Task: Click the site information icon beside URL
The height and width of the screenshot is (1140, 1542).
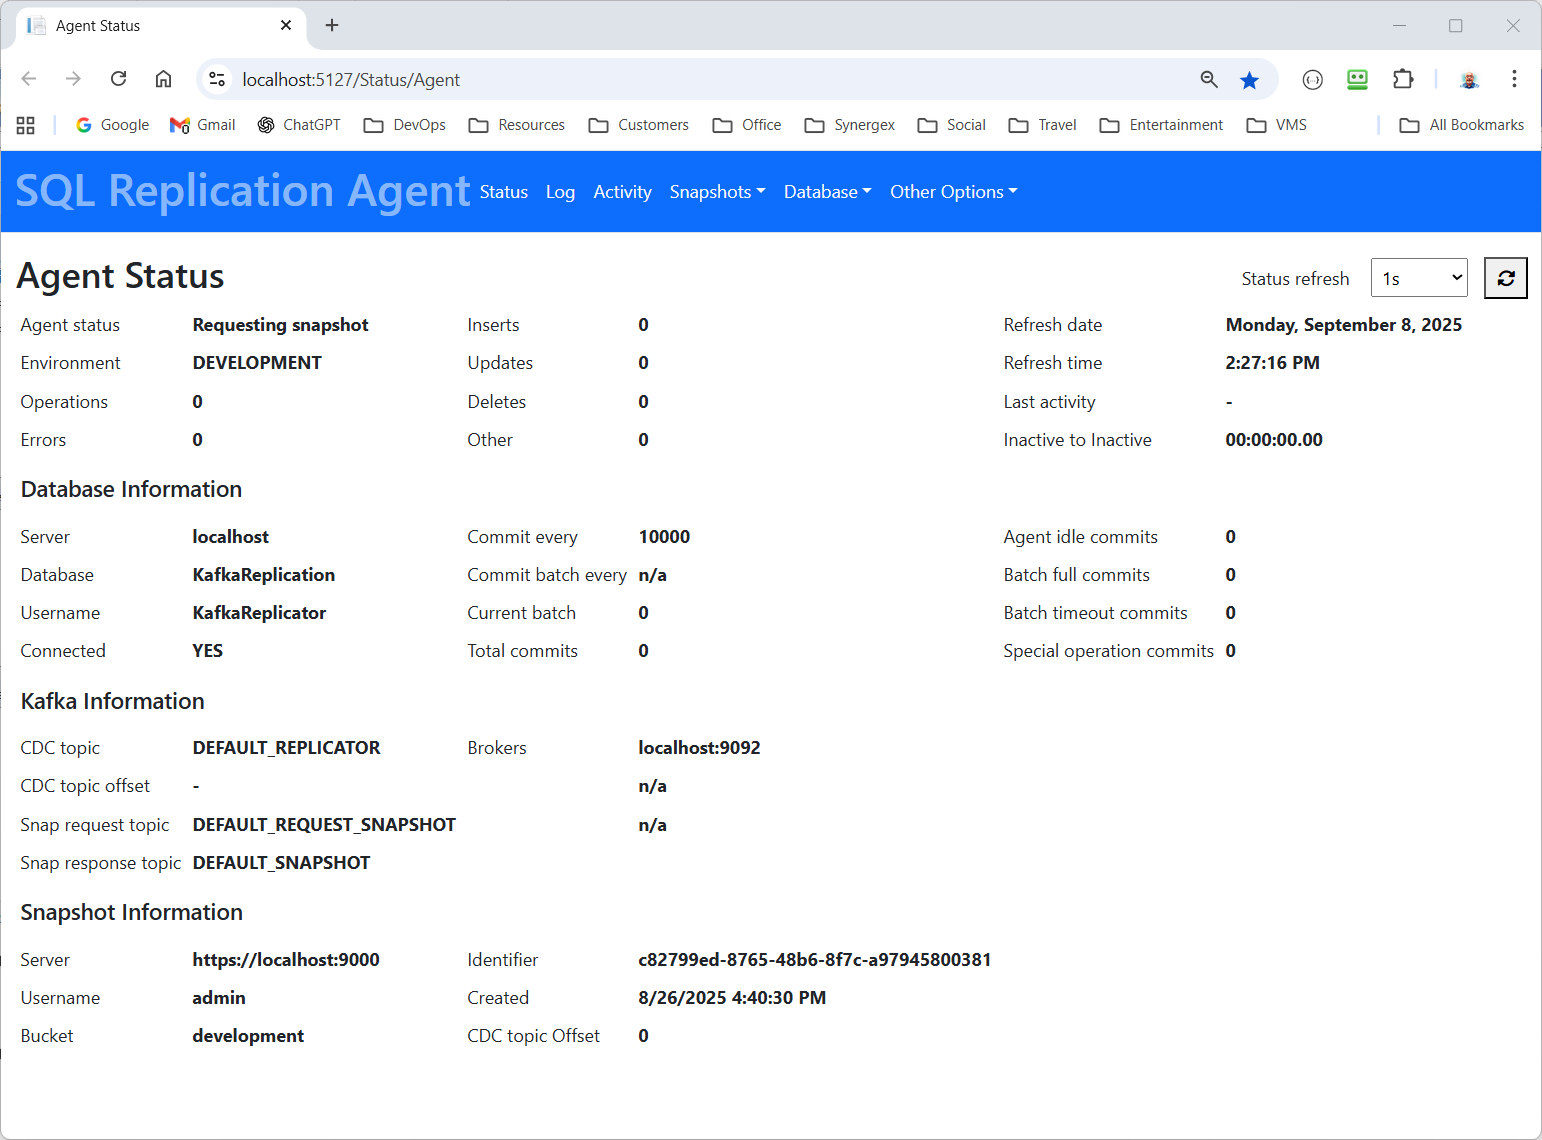Action: coord(217,80)
